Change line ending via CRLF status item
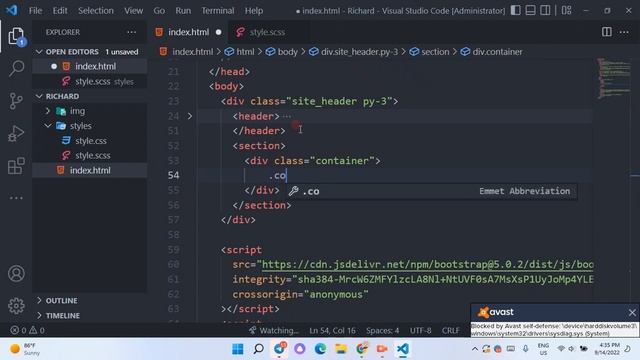 click(450, 330)
